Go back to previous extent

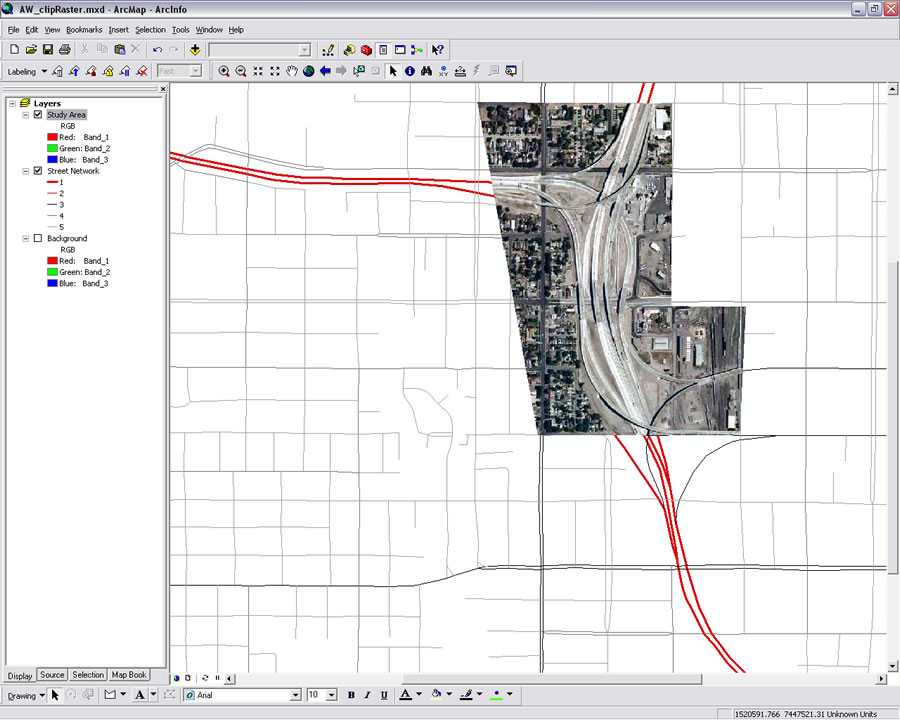click(x=326, y=71)
